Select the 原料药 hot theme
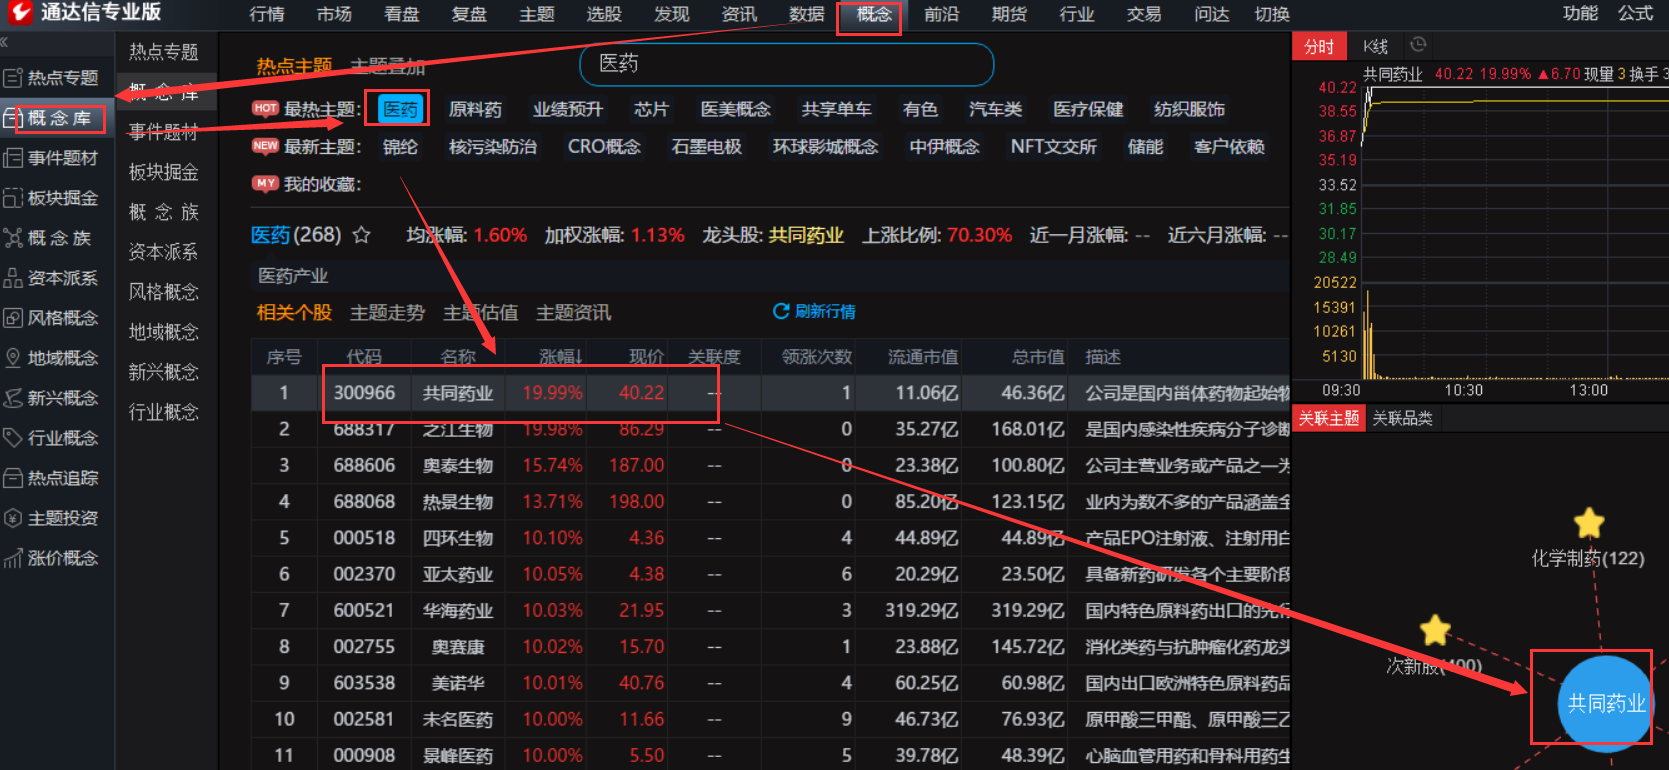The image size is (1669, 770). click(x=475, y=109)
